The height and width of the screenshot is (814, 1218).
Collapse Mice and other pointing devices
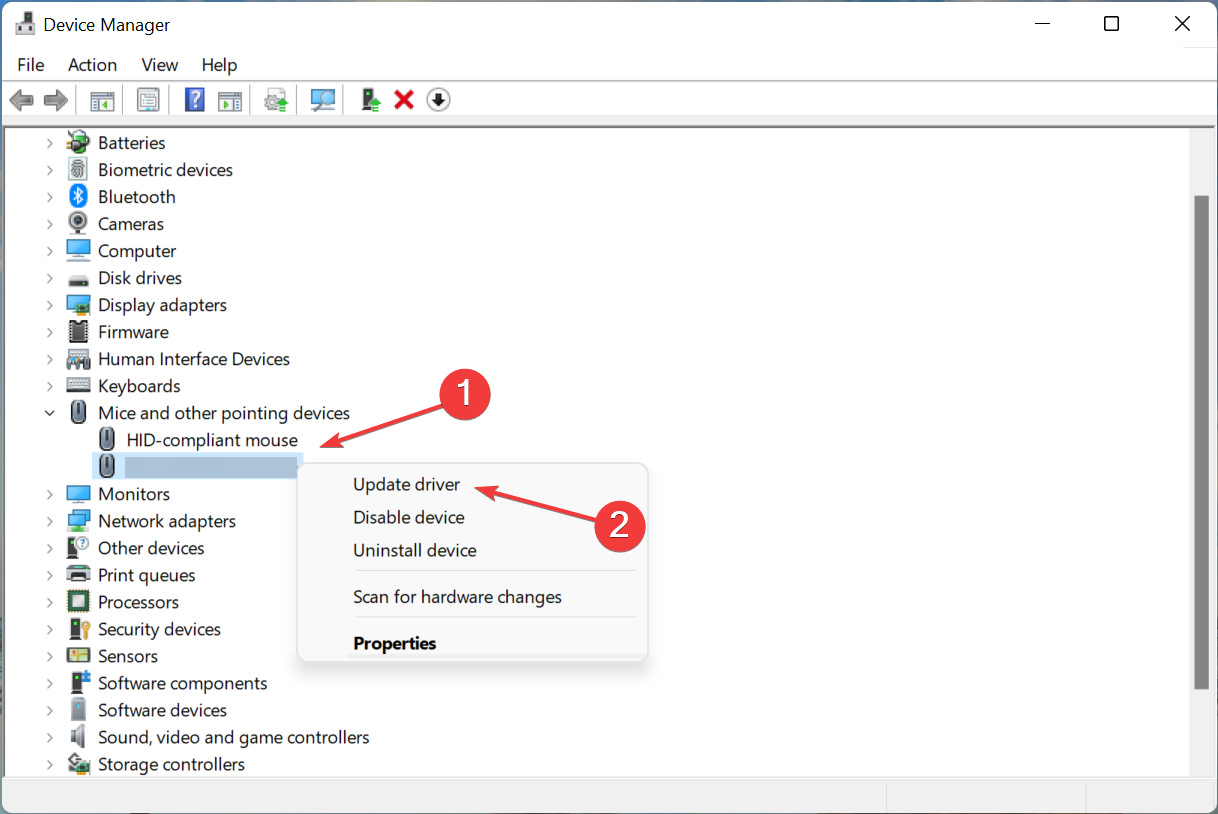pyautogui.click(x=49, y=413)
